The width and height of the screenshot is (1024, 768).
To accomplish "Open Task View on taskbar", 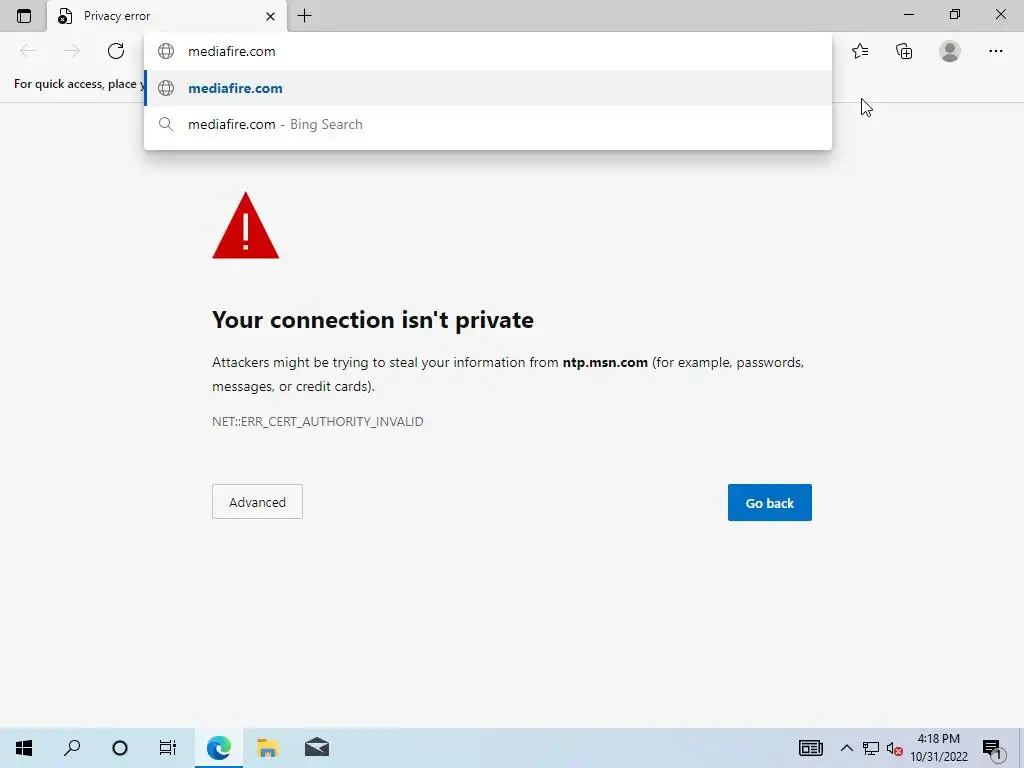I will click(x=168, y=748).
